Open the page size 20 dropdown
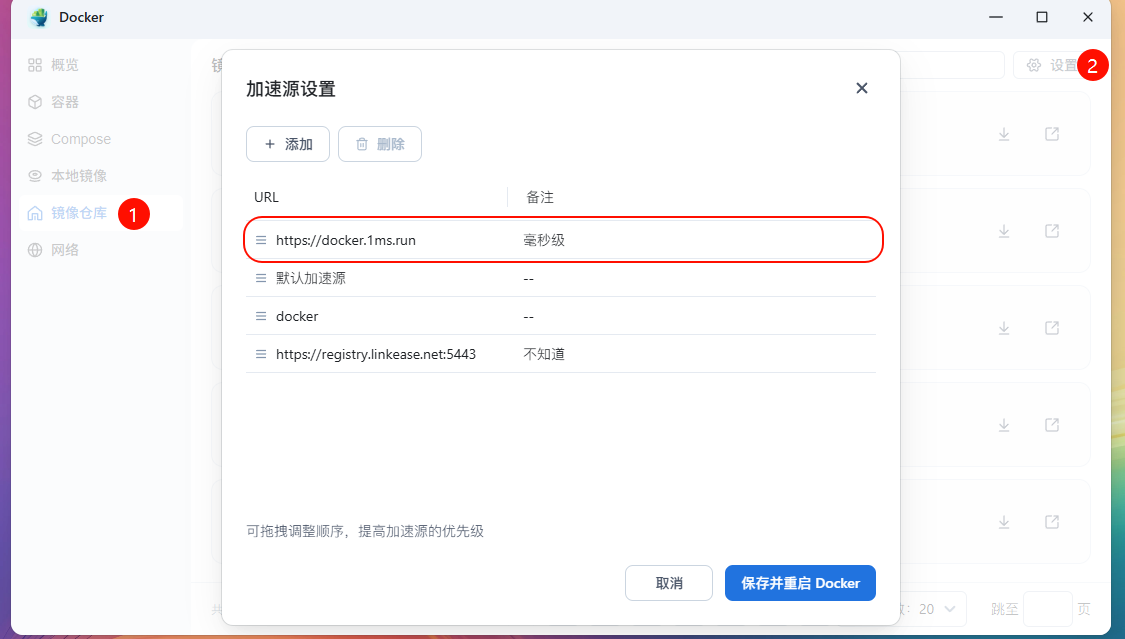This screenshot has width=1125, height=639. click(x=936, y=609)
